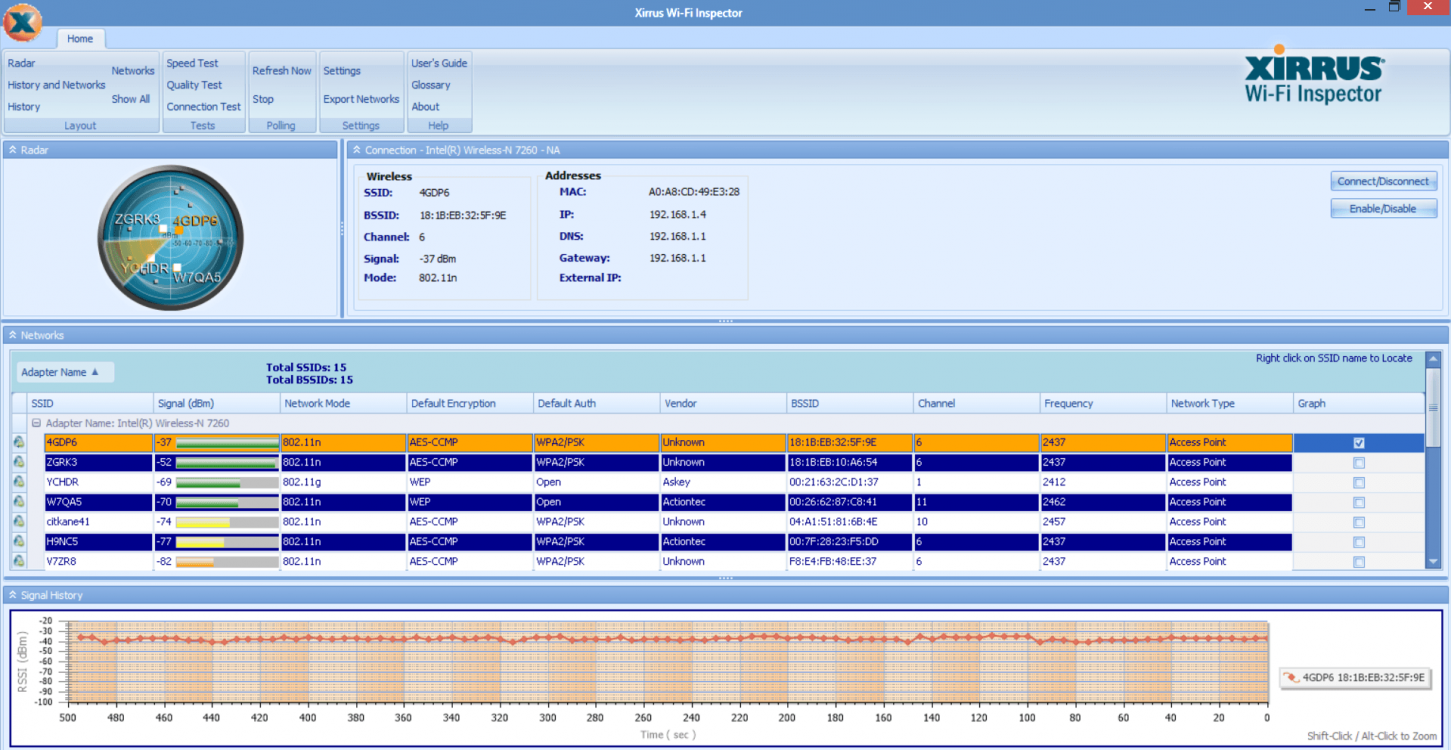Image resolution: width=1451 pixels, height=750 pixels.
Task: Enable the Graph checkbox for YCHDR
Action: 1358,483
